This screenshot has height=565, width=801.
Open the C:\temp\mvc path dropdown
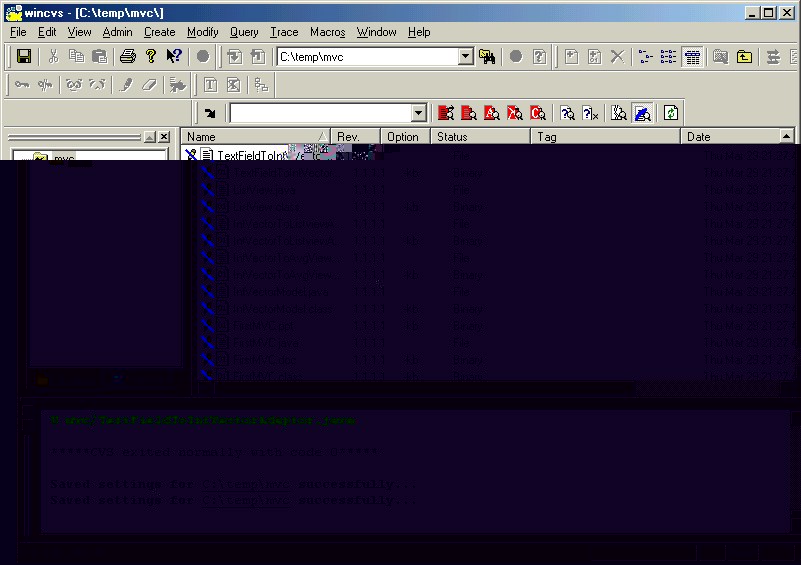tap(465, 57)
